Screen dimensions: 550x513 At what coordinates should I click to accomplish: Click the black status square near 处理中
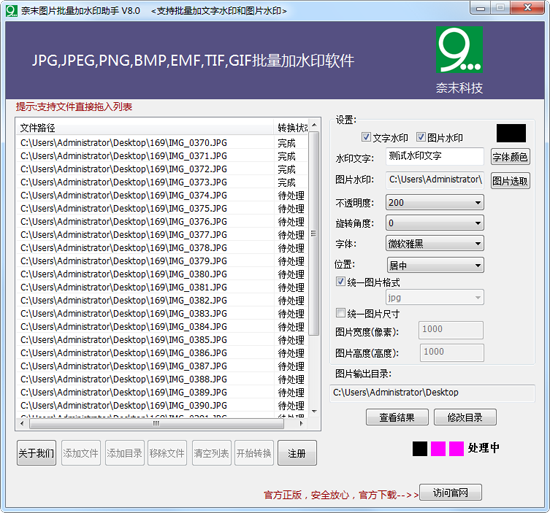[420, 448]
